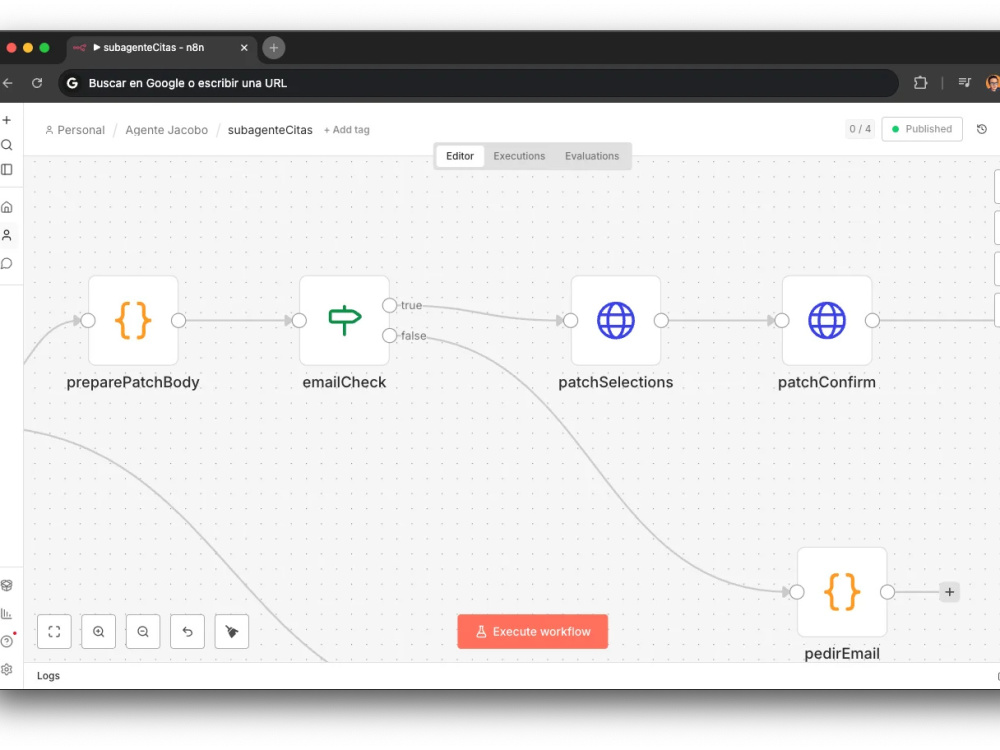Open the sidebar templates cube icon
Viewport: 1000px width, 750px height.
7,585
